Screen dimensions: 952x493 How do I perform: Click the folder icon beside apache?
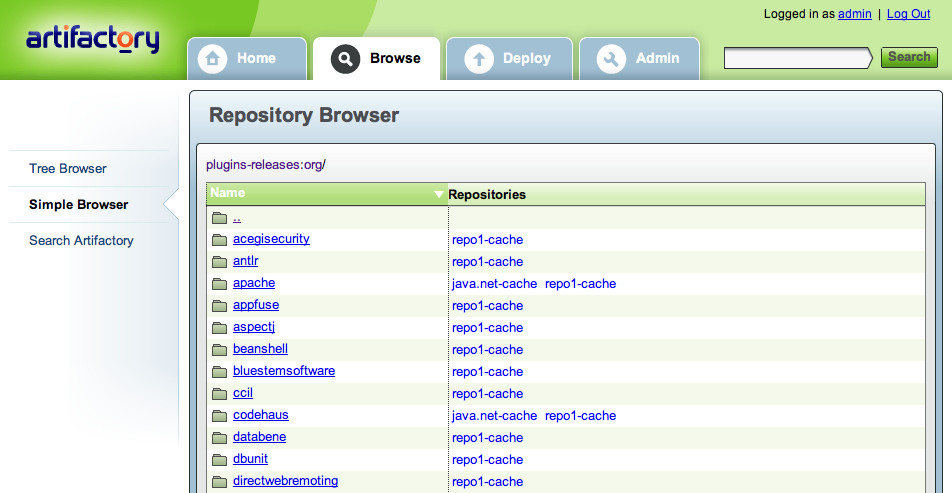(x=220, y=284)
